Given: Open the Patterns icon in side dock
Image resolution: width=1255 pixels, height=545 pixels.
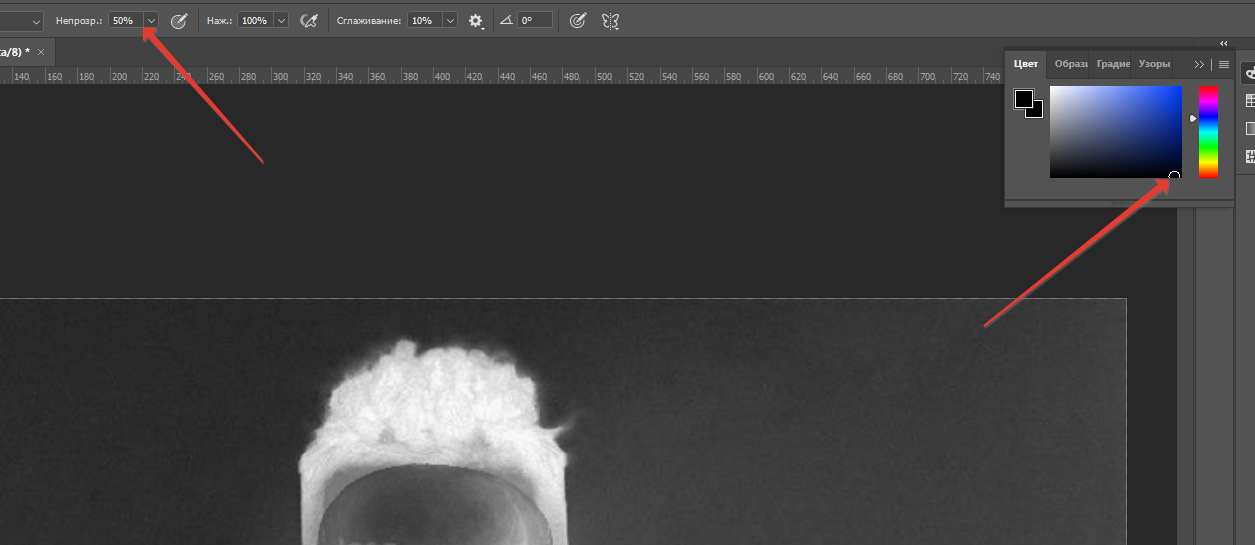Looking at the screenshot, I should pyautogui.click(x=1249, y=156).
